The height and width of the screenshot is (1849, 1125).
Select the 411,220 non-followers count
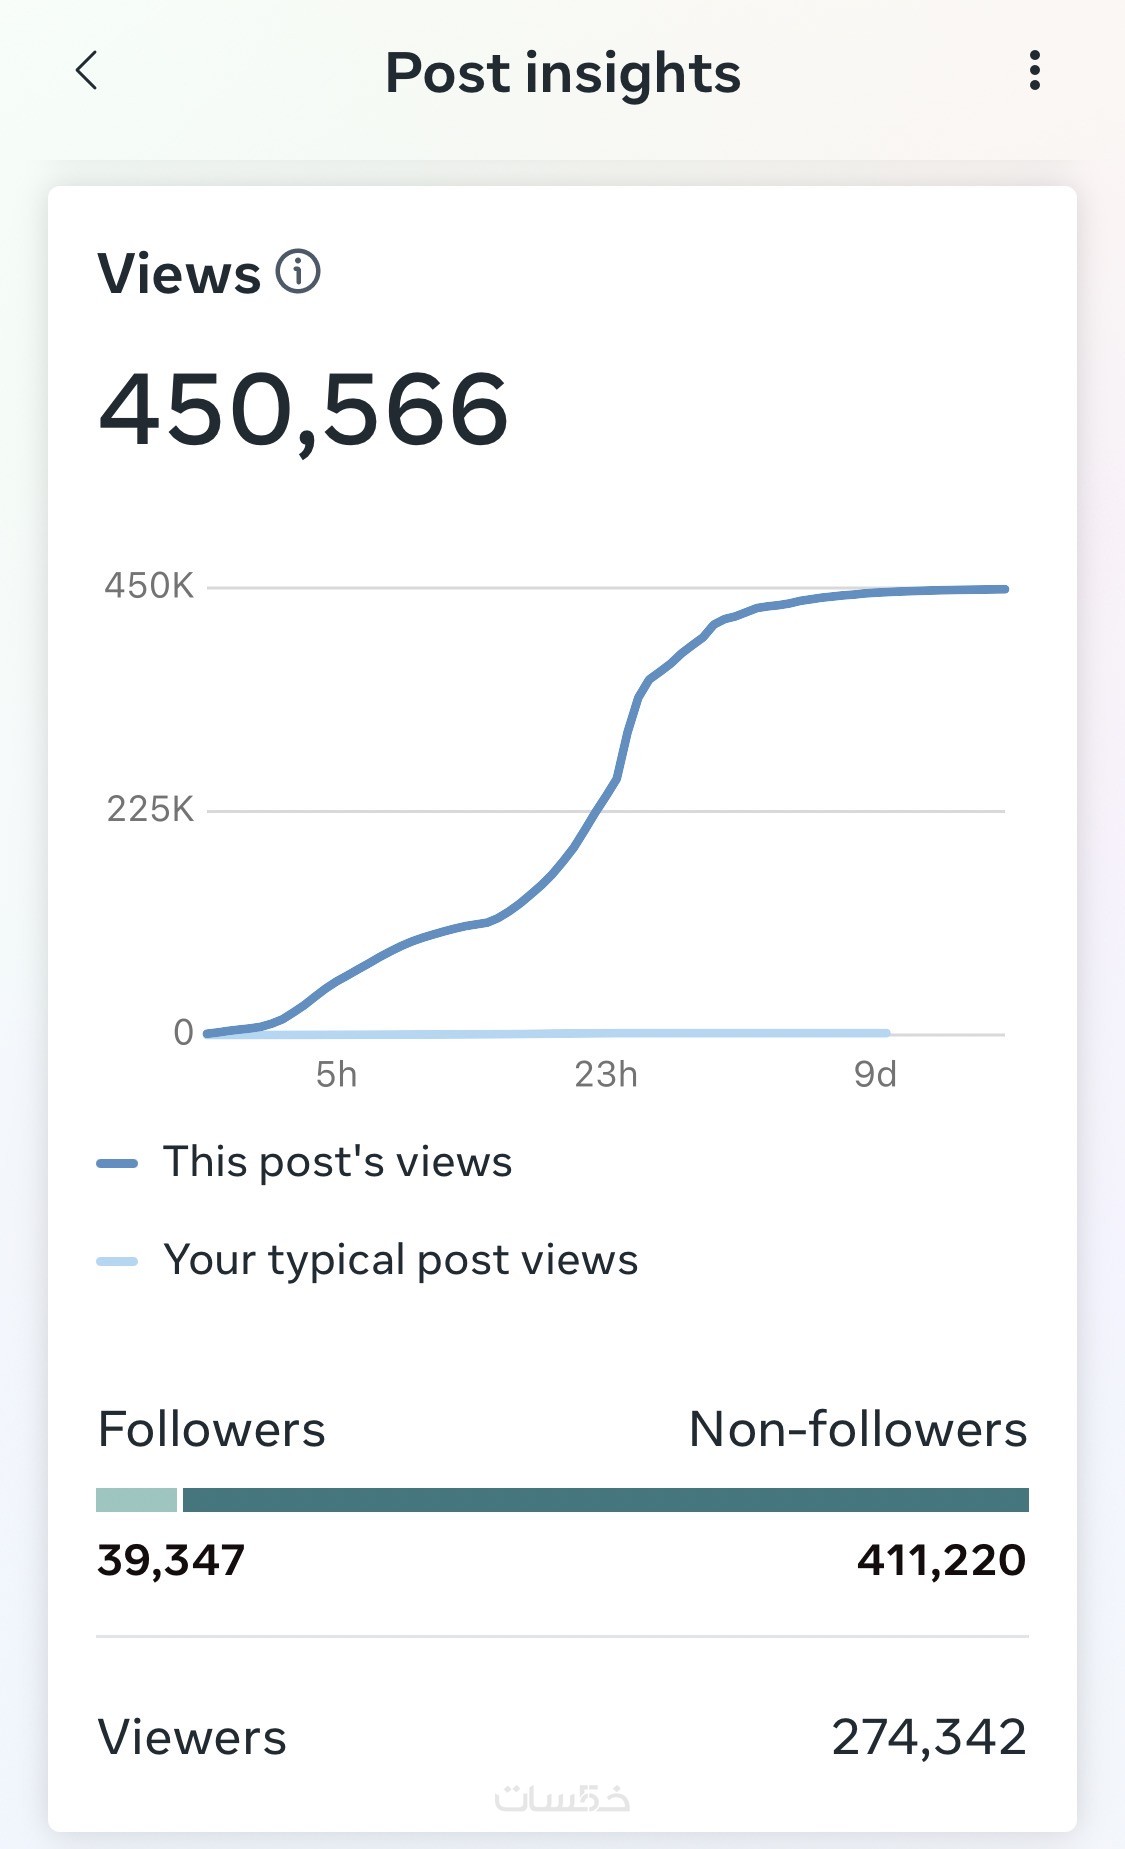[x=941, y=1560]
